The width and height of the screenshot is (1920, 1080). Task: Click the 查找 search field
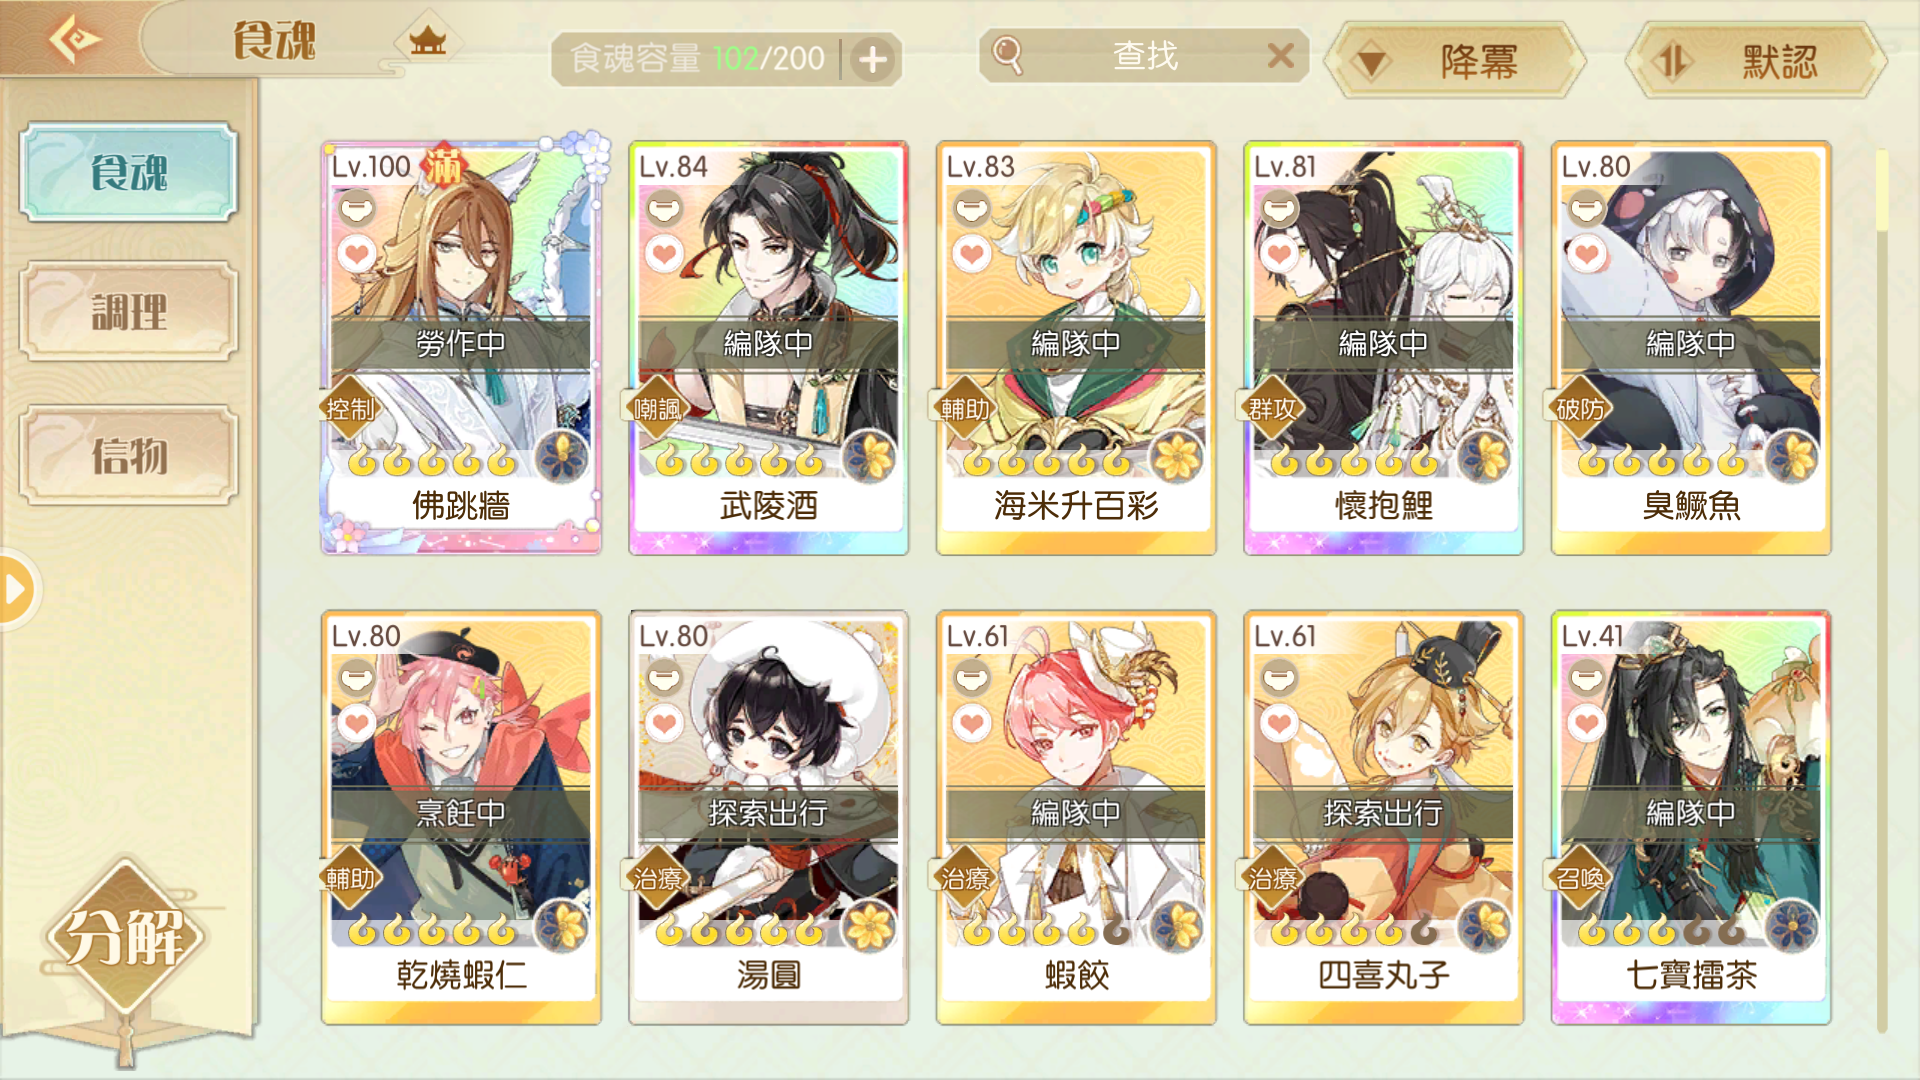point(1144,55)
